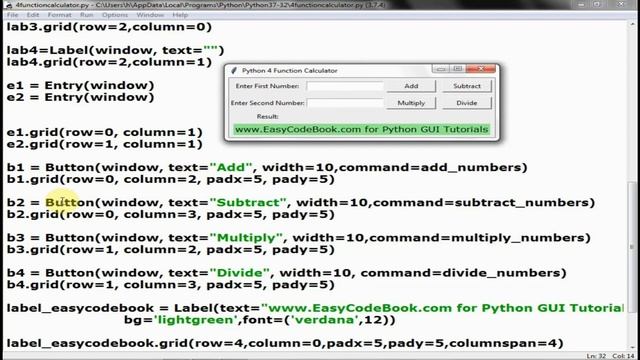Click the green 'lightgreen' string in code
Screen dimensions: 640x360
[196, 320]
